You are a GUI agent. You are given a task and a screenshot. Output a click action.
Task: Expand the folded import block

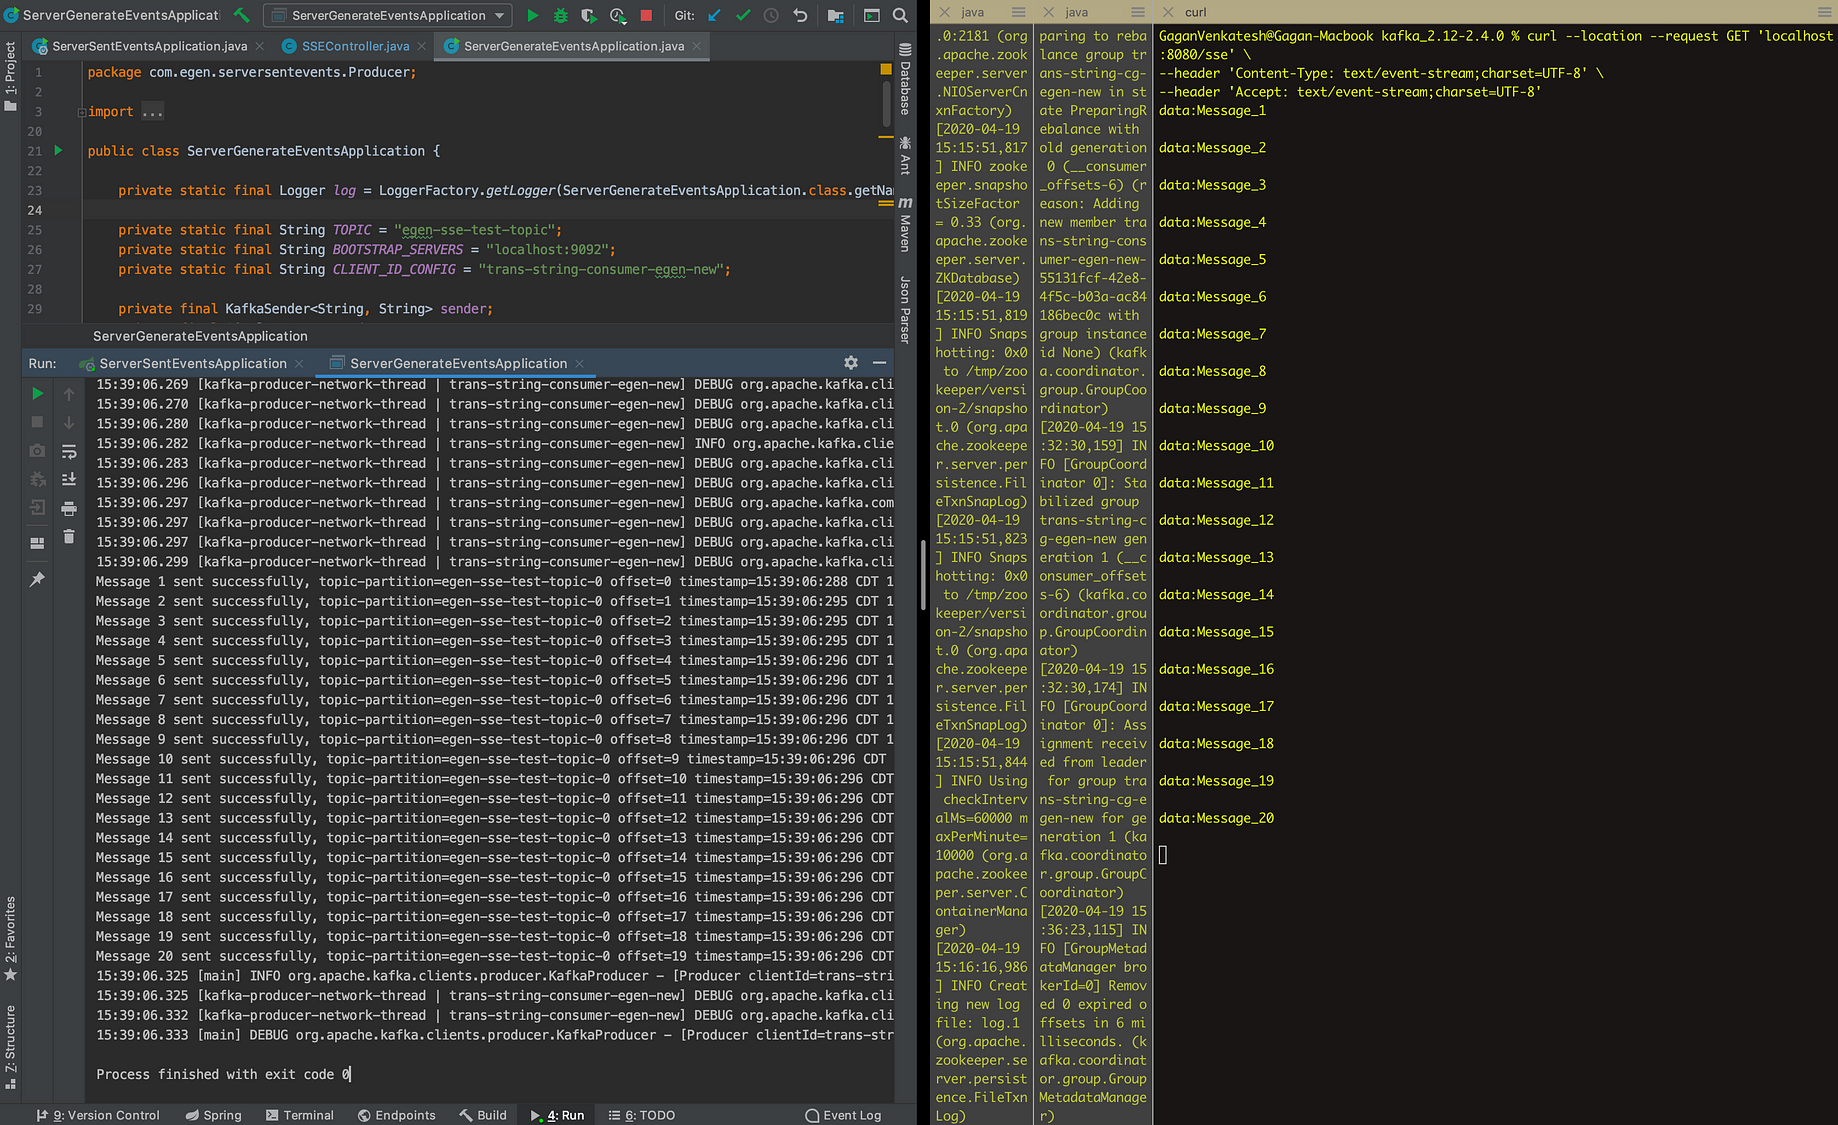coord(152,112)
